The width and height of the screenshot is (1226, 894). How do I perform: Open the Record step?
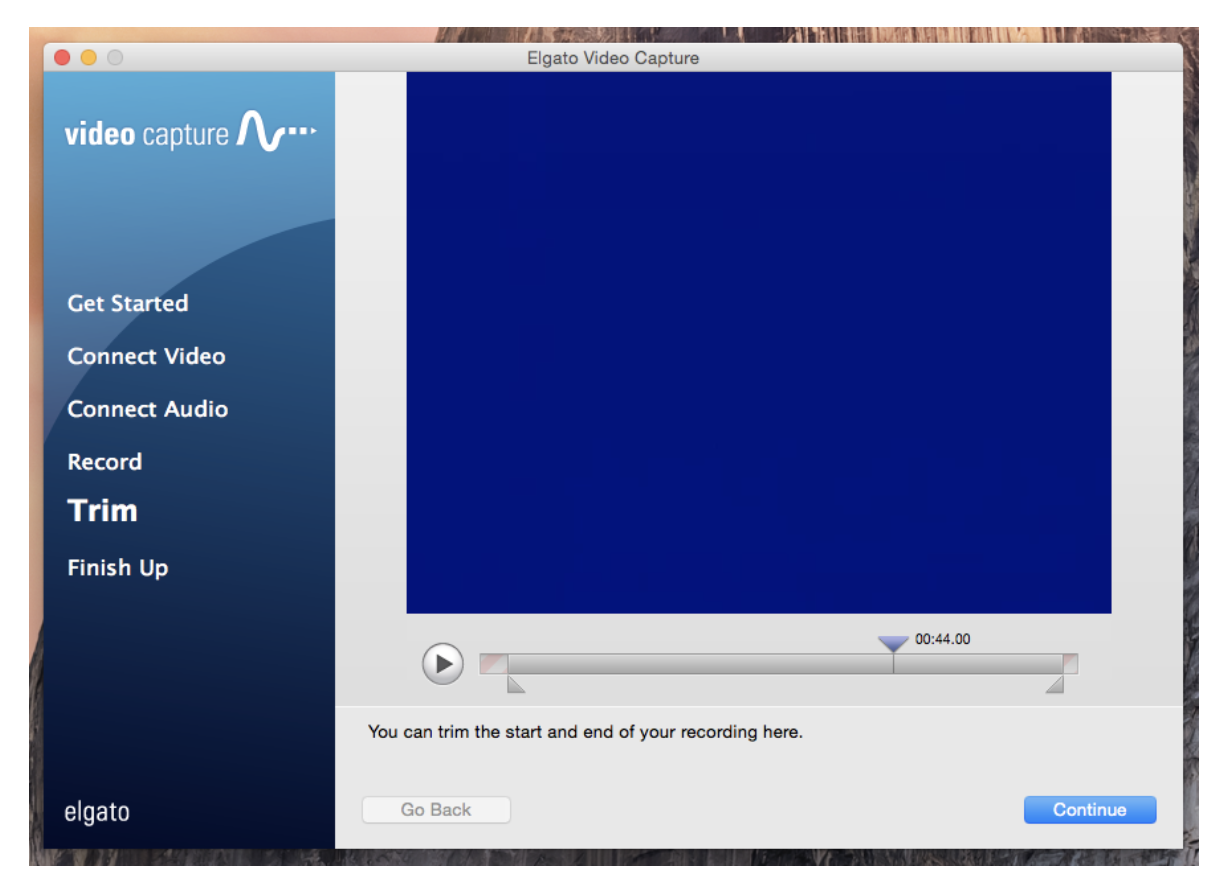pyautogui.click(x=105, y=462)
